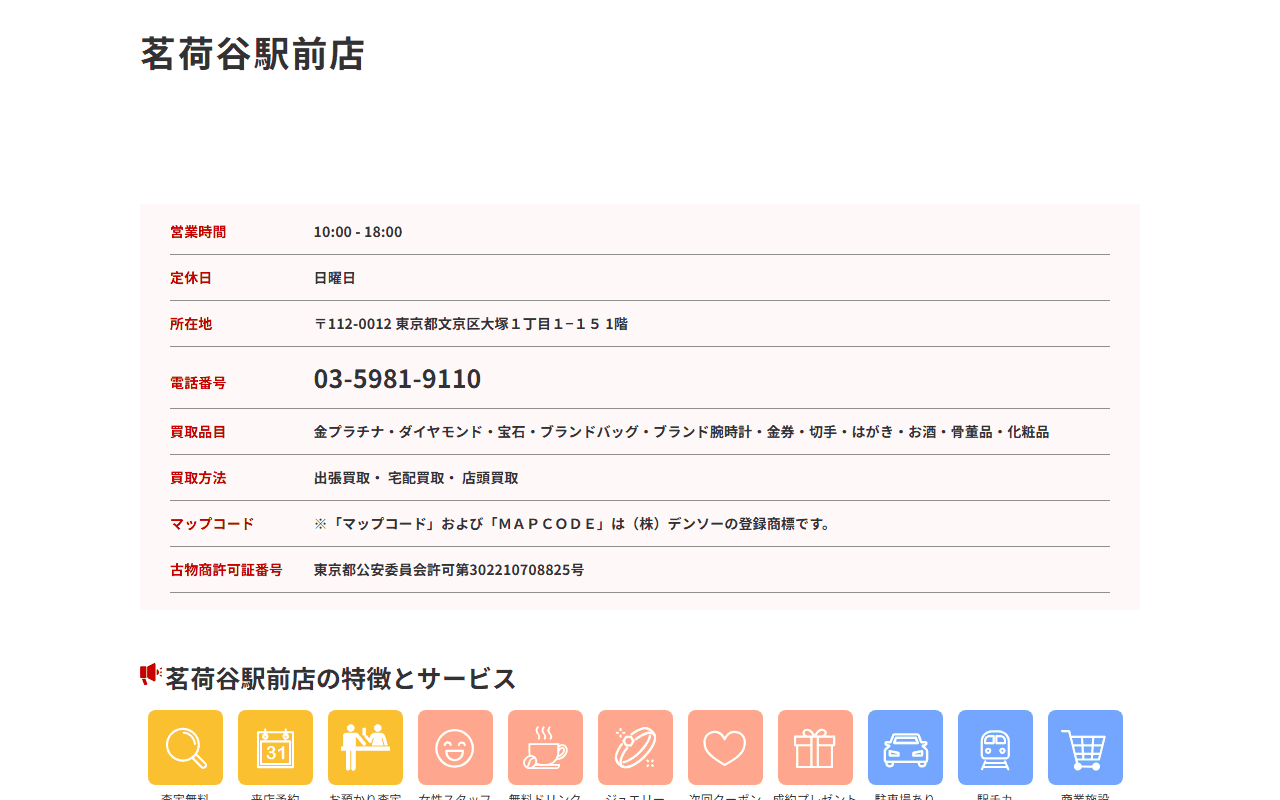Click the 茗荷谷駅前店の特徴とサービス heading
This screenshot has width=1280, height=800.
(x=341, y=678)
